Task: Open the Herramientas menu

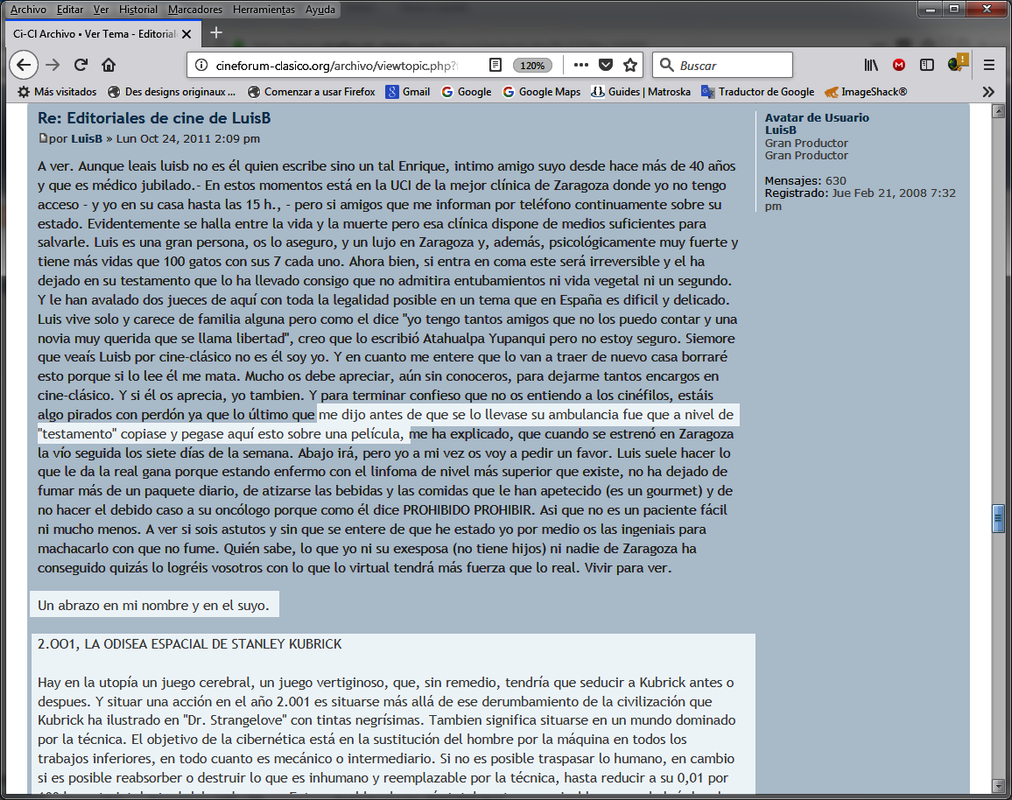Action: (x=263, y=10)
